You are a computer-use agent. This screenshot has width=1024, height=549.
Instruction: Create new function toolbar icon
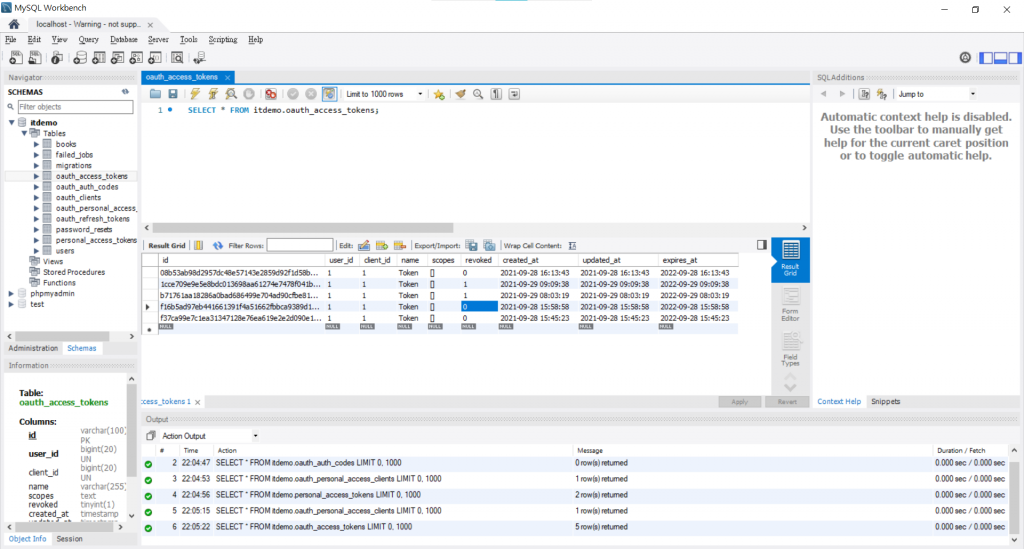155,58
